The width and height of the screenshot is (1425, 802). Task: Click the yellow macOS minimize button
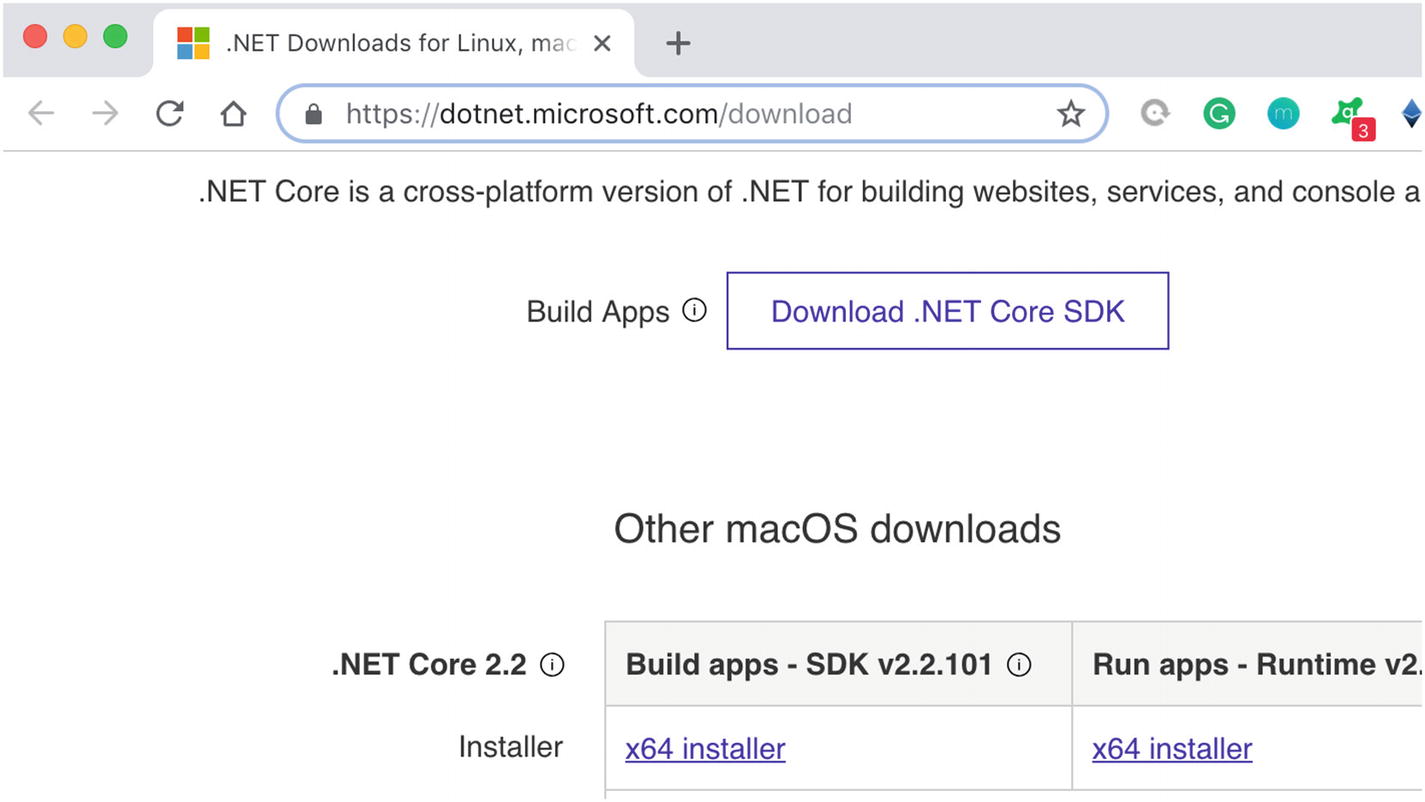75,37
